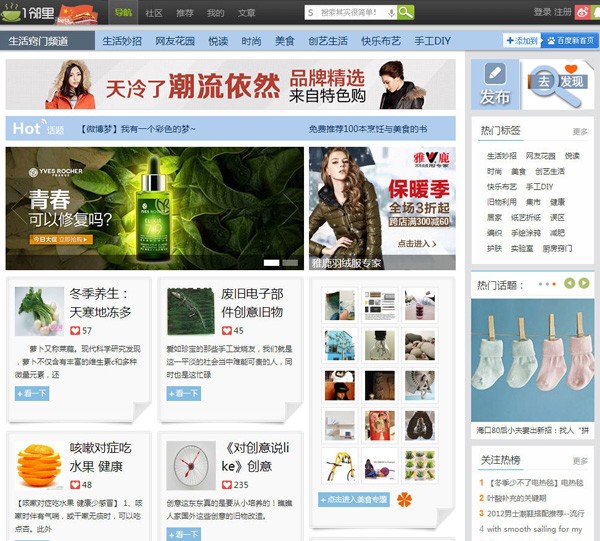Image resolution: width=600 pixels, height=541 pixels.
Task: Open the succulents grid photo thumbnail
Action: 420,465
